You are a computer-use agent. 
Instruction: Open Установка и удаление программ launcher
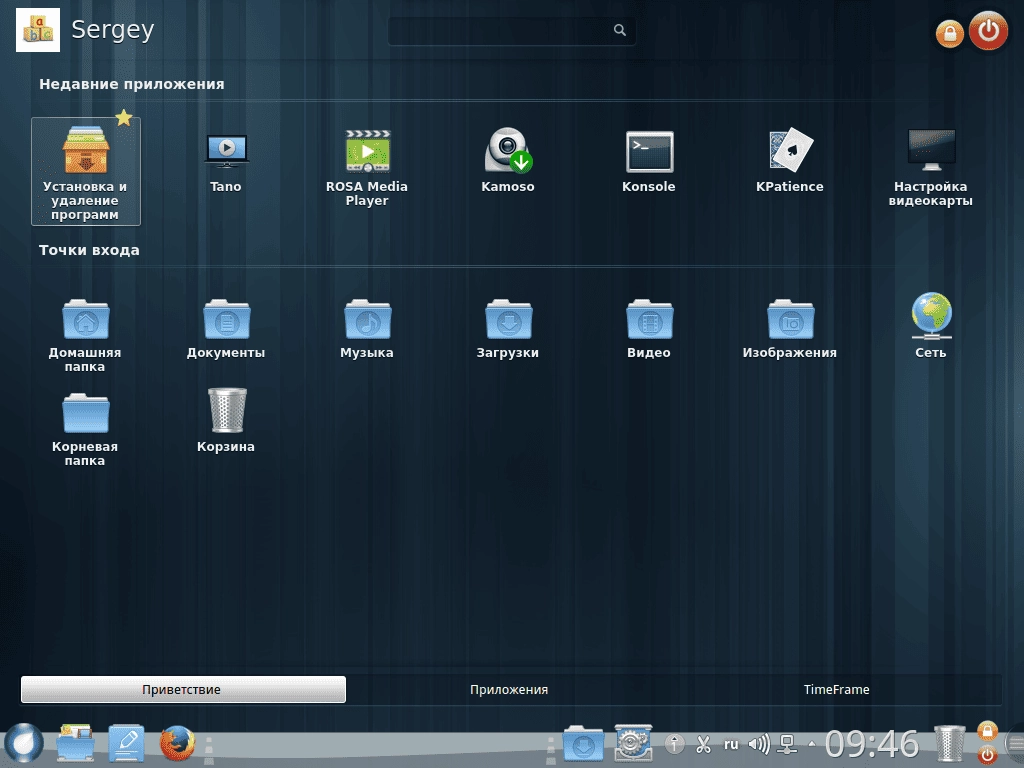(86, 171)
